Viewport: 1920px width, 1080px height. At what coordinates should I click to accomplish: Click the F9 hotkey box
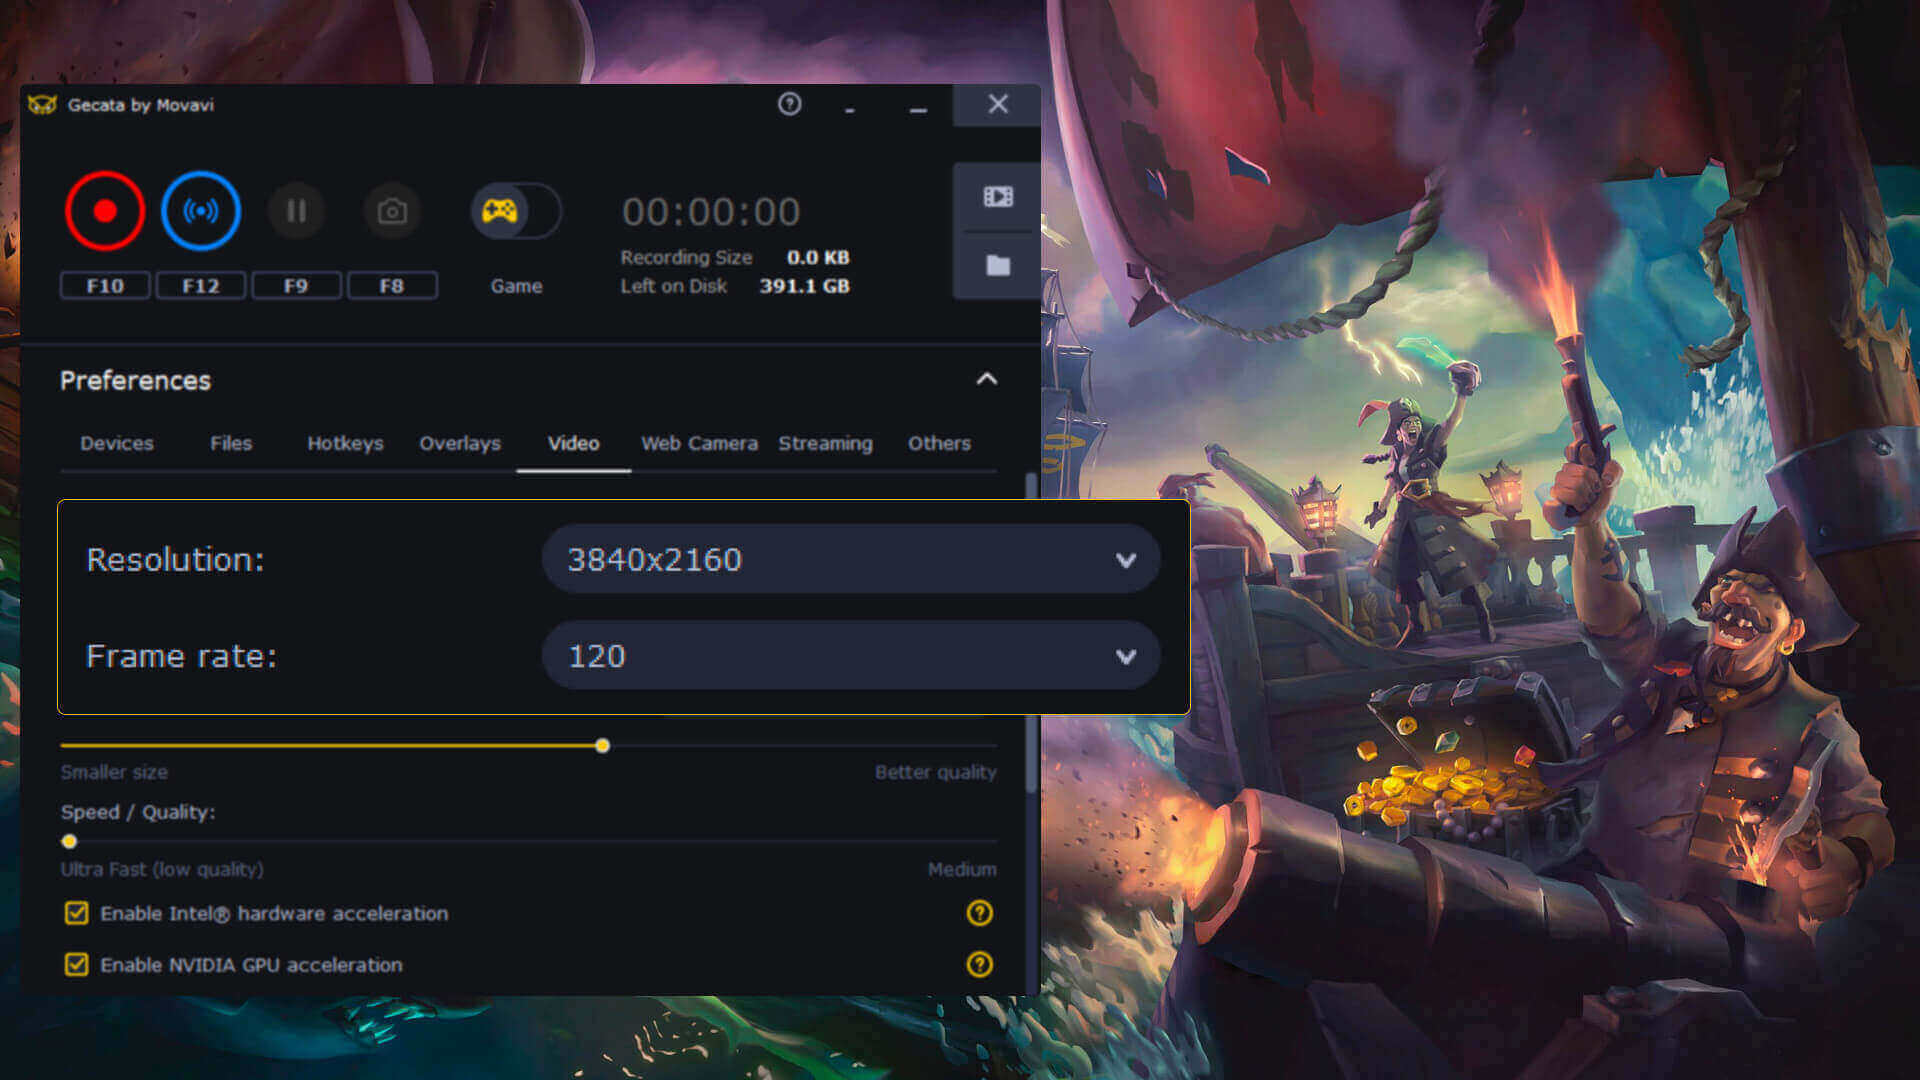(x=296, y=286)
